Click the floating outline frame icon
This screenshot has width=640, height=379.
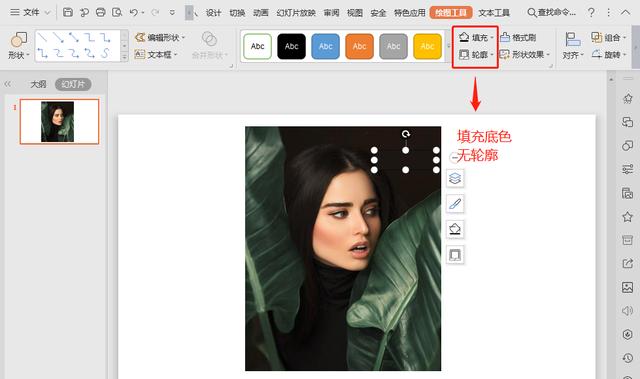point(455,255)
